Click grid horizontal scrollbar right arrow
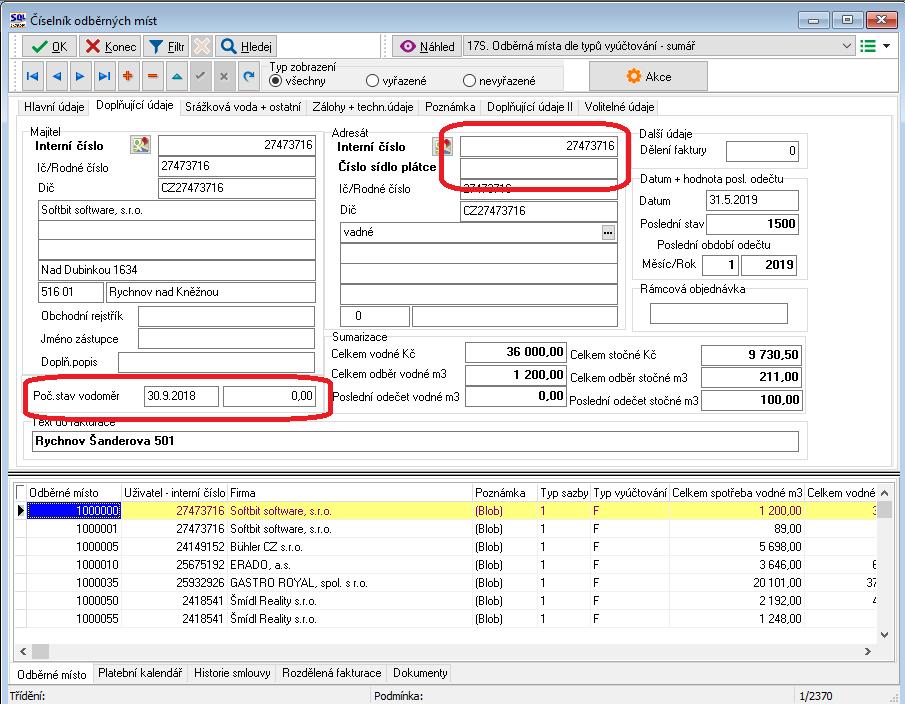905x704 pixels. (x=867, y=651)
